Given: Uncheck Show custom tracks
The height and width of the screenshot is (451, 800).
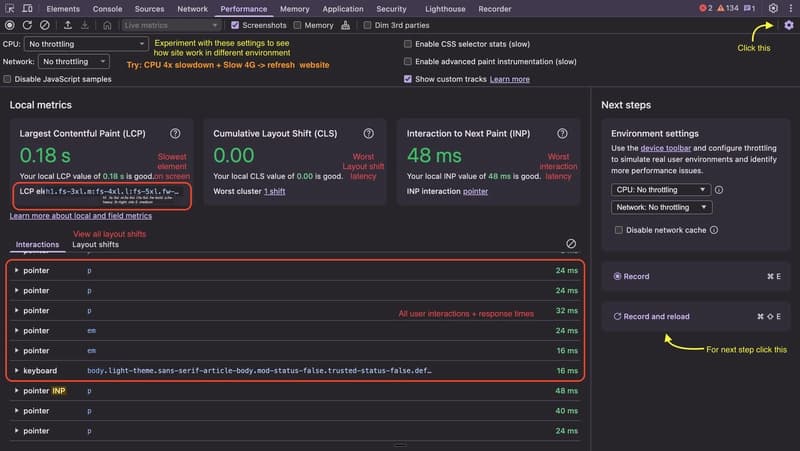Looking at the screenshot, I should [x=408, y=79].
